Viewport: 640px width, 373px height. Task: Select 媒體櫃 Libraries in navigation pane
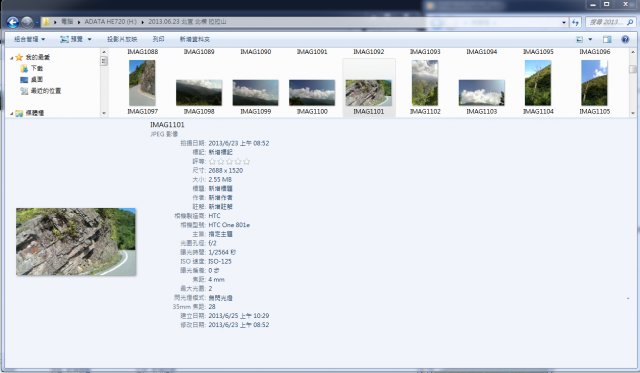[x=35, y=113]
